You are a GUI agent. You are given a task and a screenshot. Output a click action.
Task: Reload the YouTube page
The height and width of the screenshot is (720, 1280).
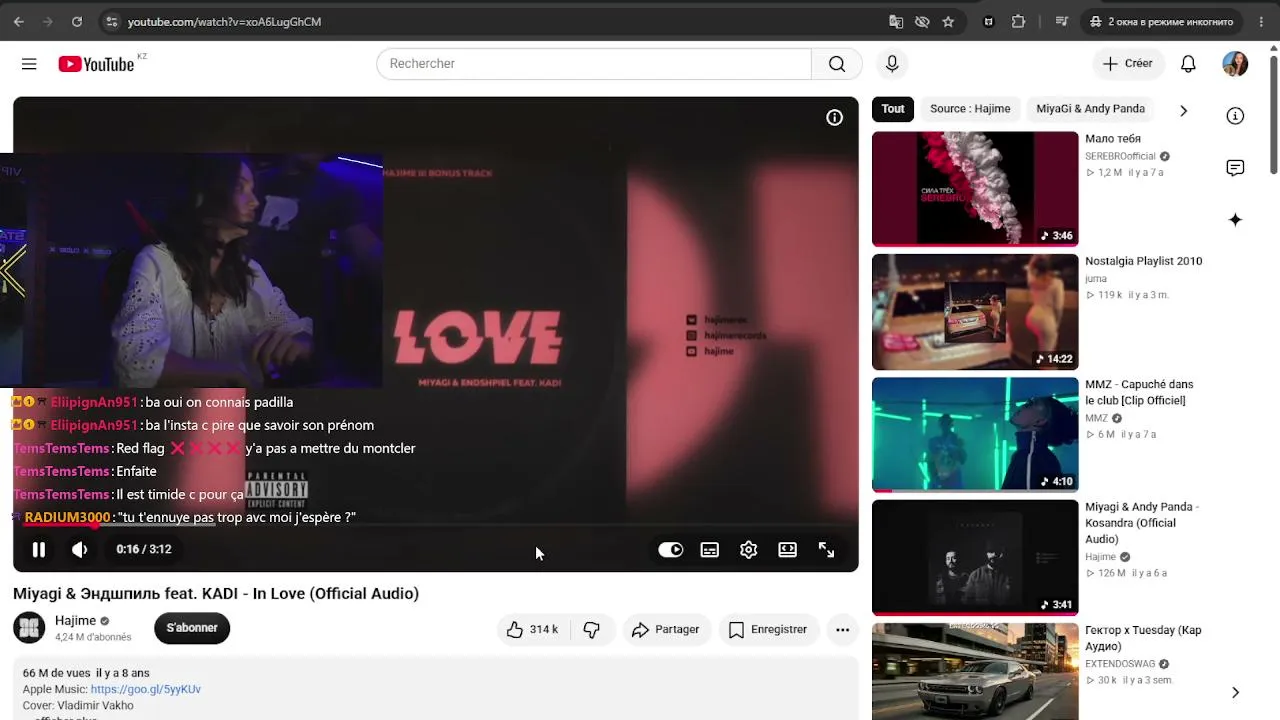[77, 21]
